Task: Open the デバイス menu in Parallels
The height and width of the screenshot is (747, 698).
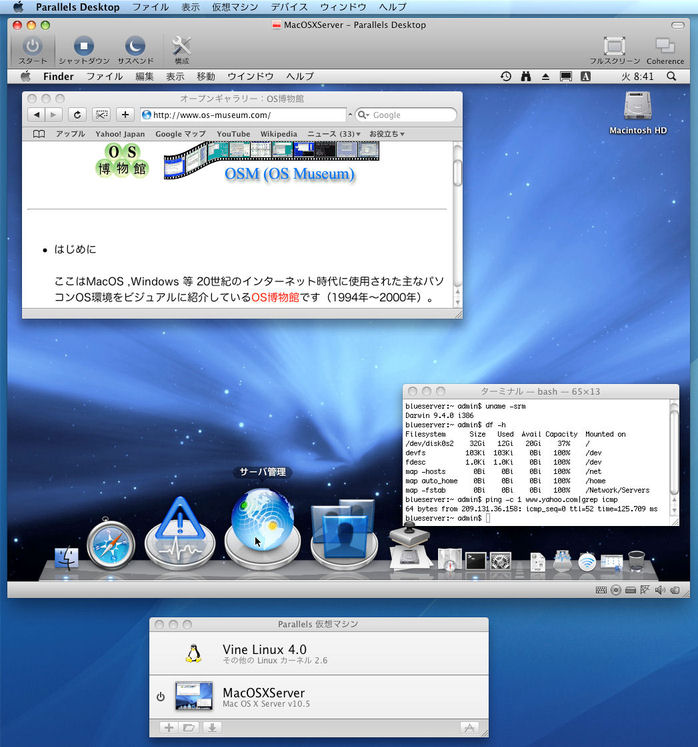Action: pos(289,7)
